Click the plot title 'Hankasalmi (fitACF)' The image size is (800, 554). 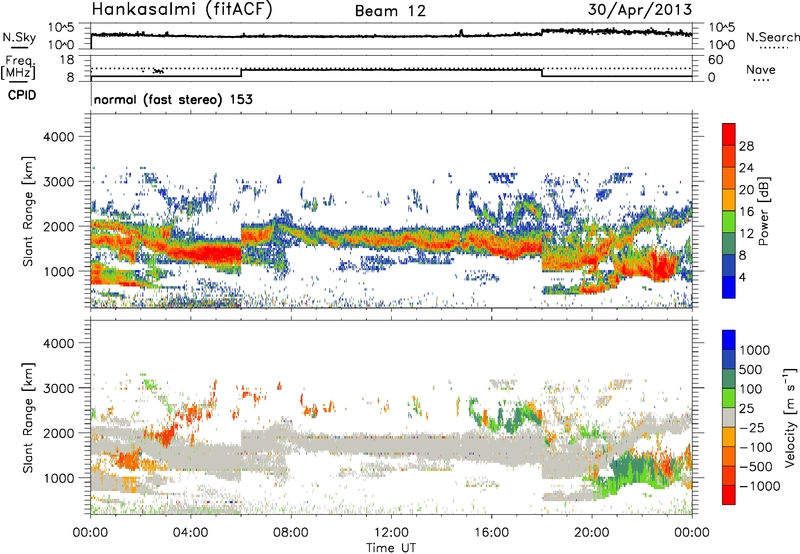click(x=181, y=10)
